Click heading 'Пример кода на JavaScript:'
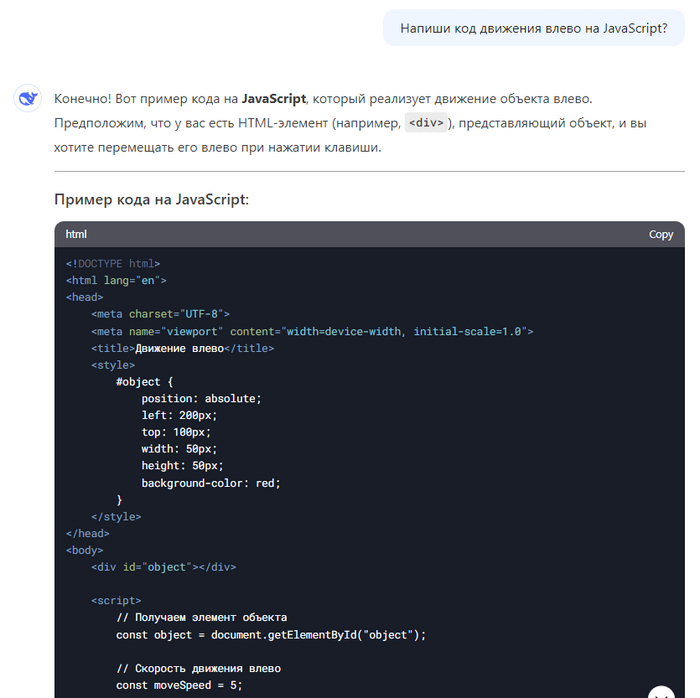The height and width of the screenshot is (698, 700). 151,199
